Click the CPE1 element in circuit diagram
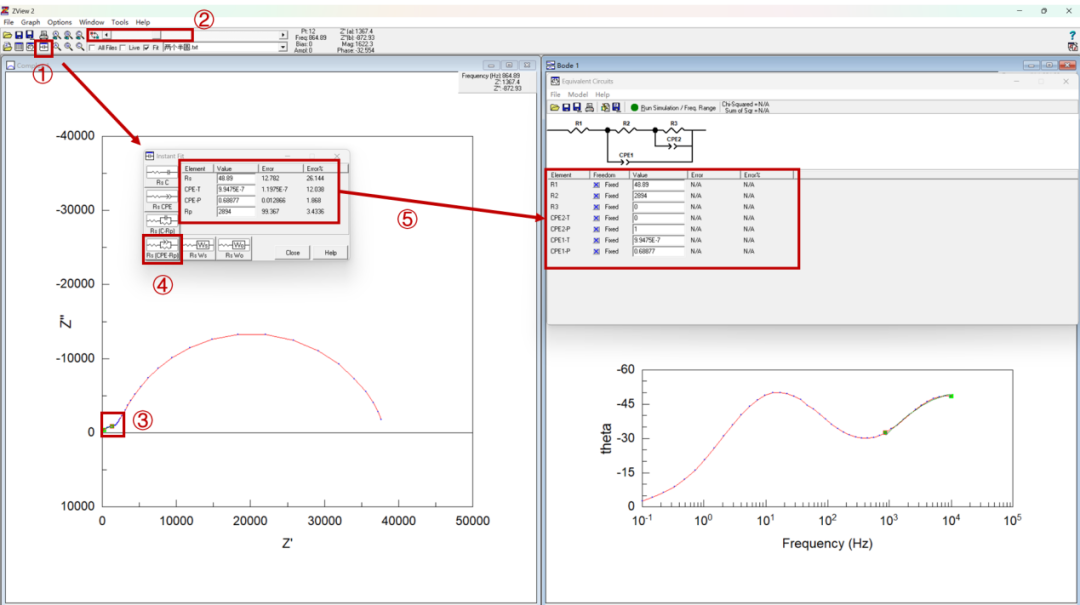The width and height of the screenshot is (1080, 605). 625,159
